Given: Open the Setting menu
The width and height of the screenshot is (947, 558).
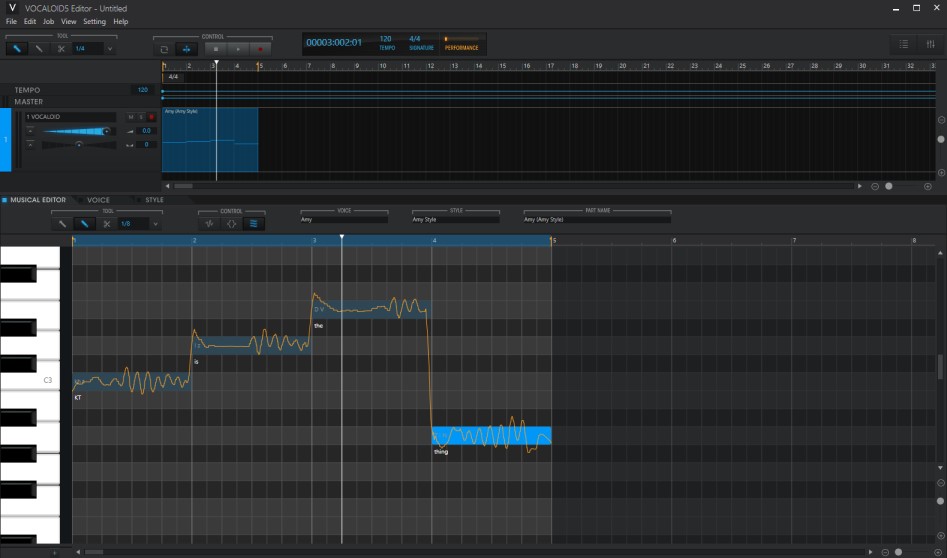Looking at the screenshot, I should [94, 22].
